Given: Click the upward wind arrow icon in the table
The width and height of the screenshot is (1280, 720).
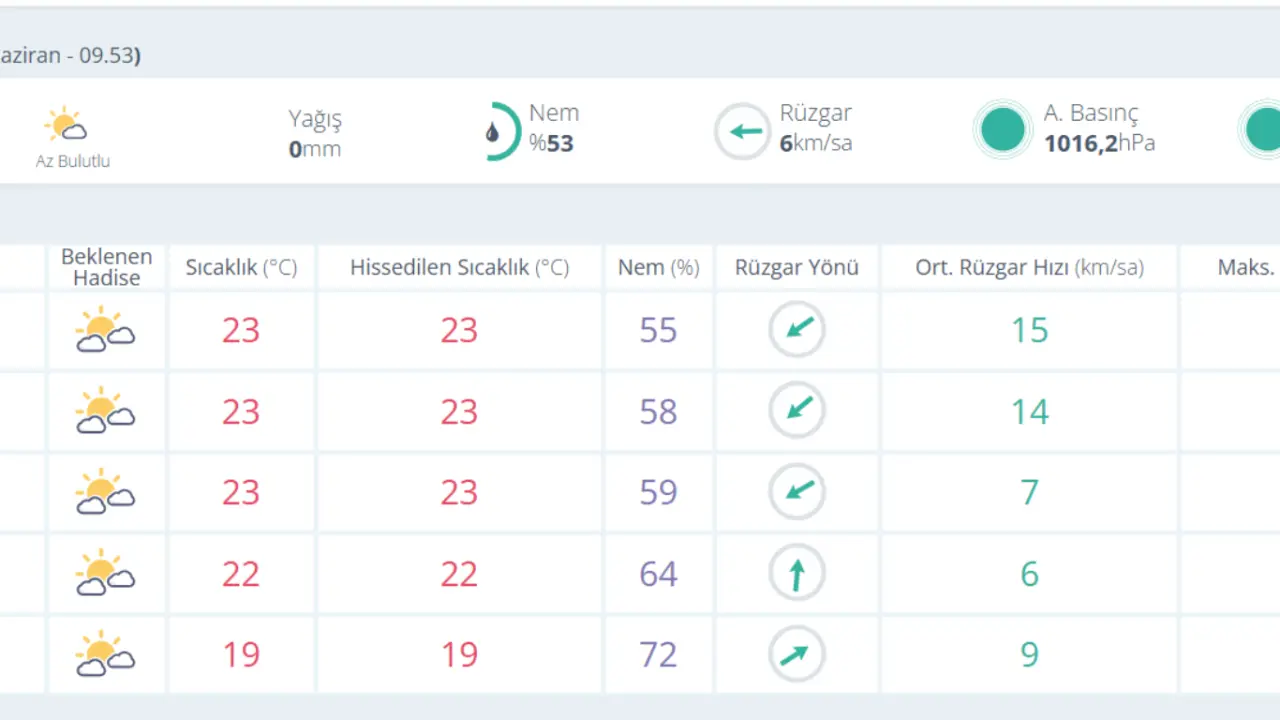Looking at the screenshot, I should tap(796, 574).
